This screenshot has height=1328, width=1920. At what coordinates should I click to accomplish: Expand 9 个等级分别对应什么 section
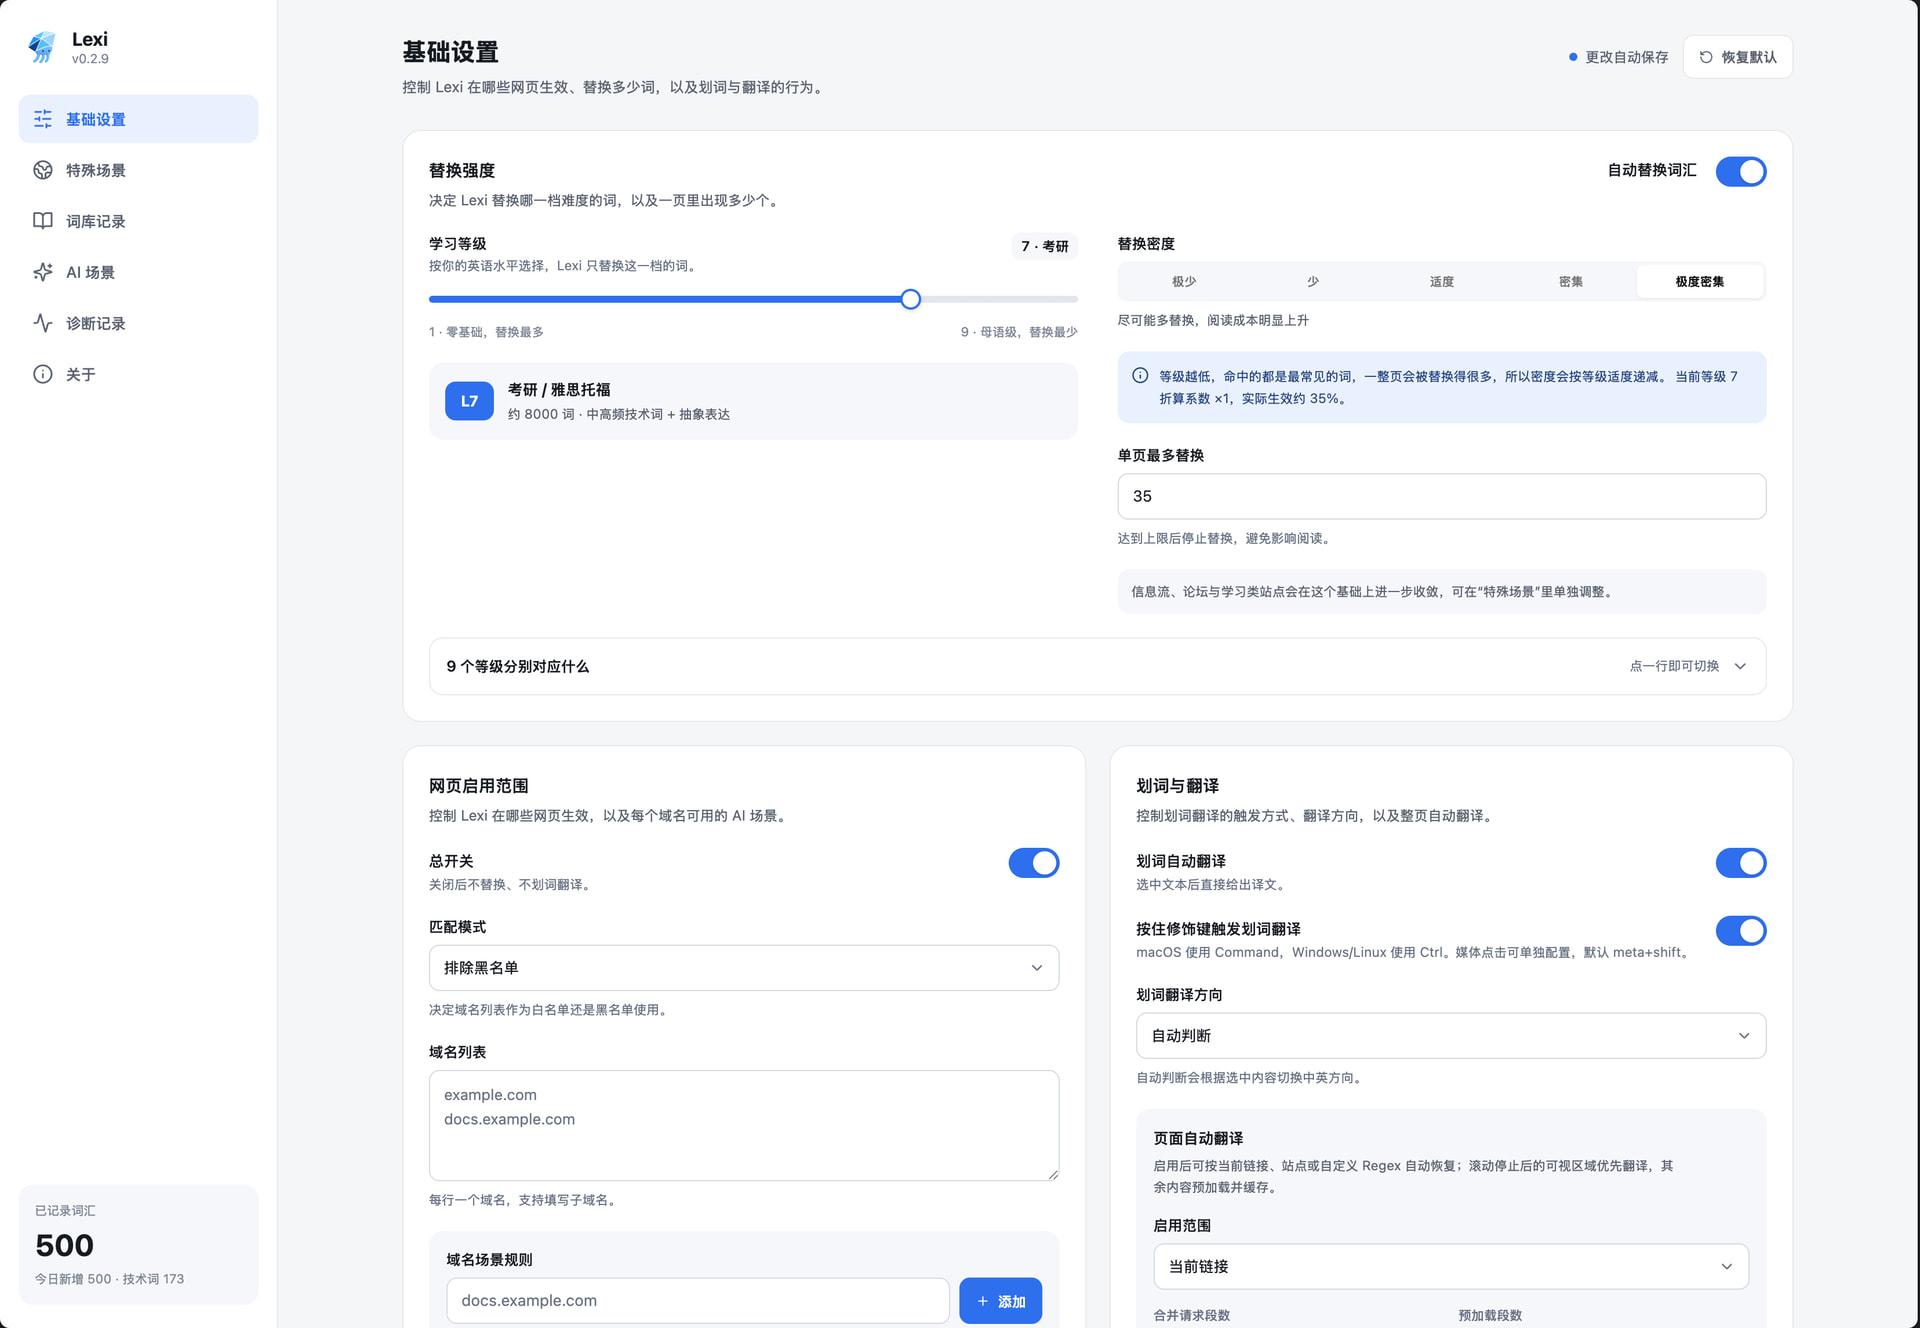pos(1097,666)
